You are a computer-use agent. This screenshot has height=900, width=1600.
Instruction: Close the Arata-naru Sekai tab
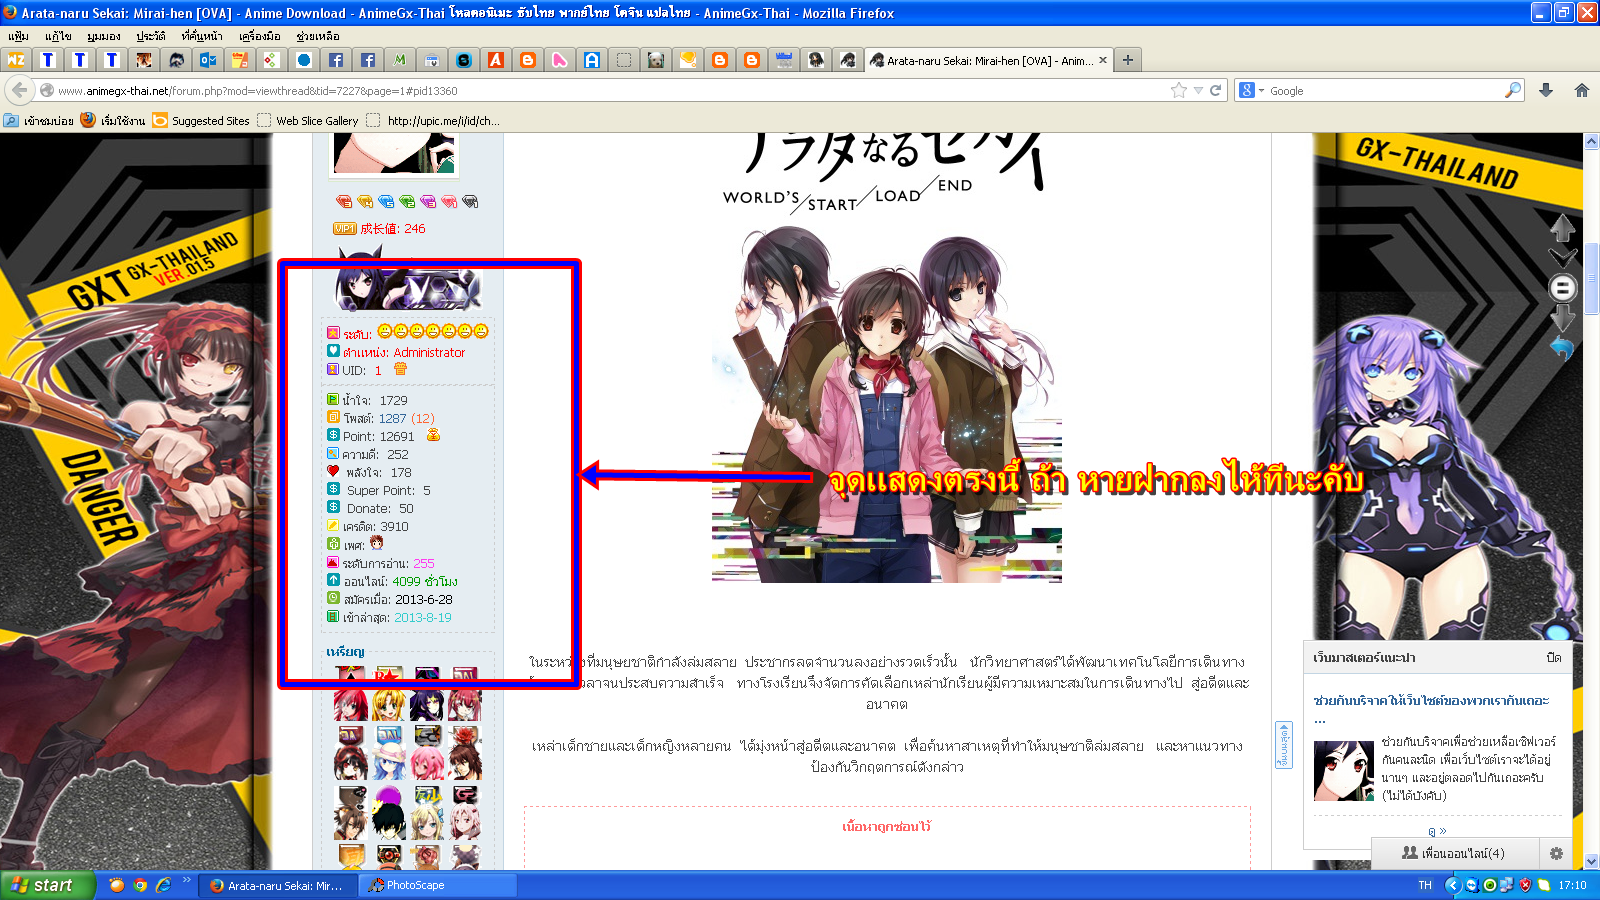tap(1103, 60)
